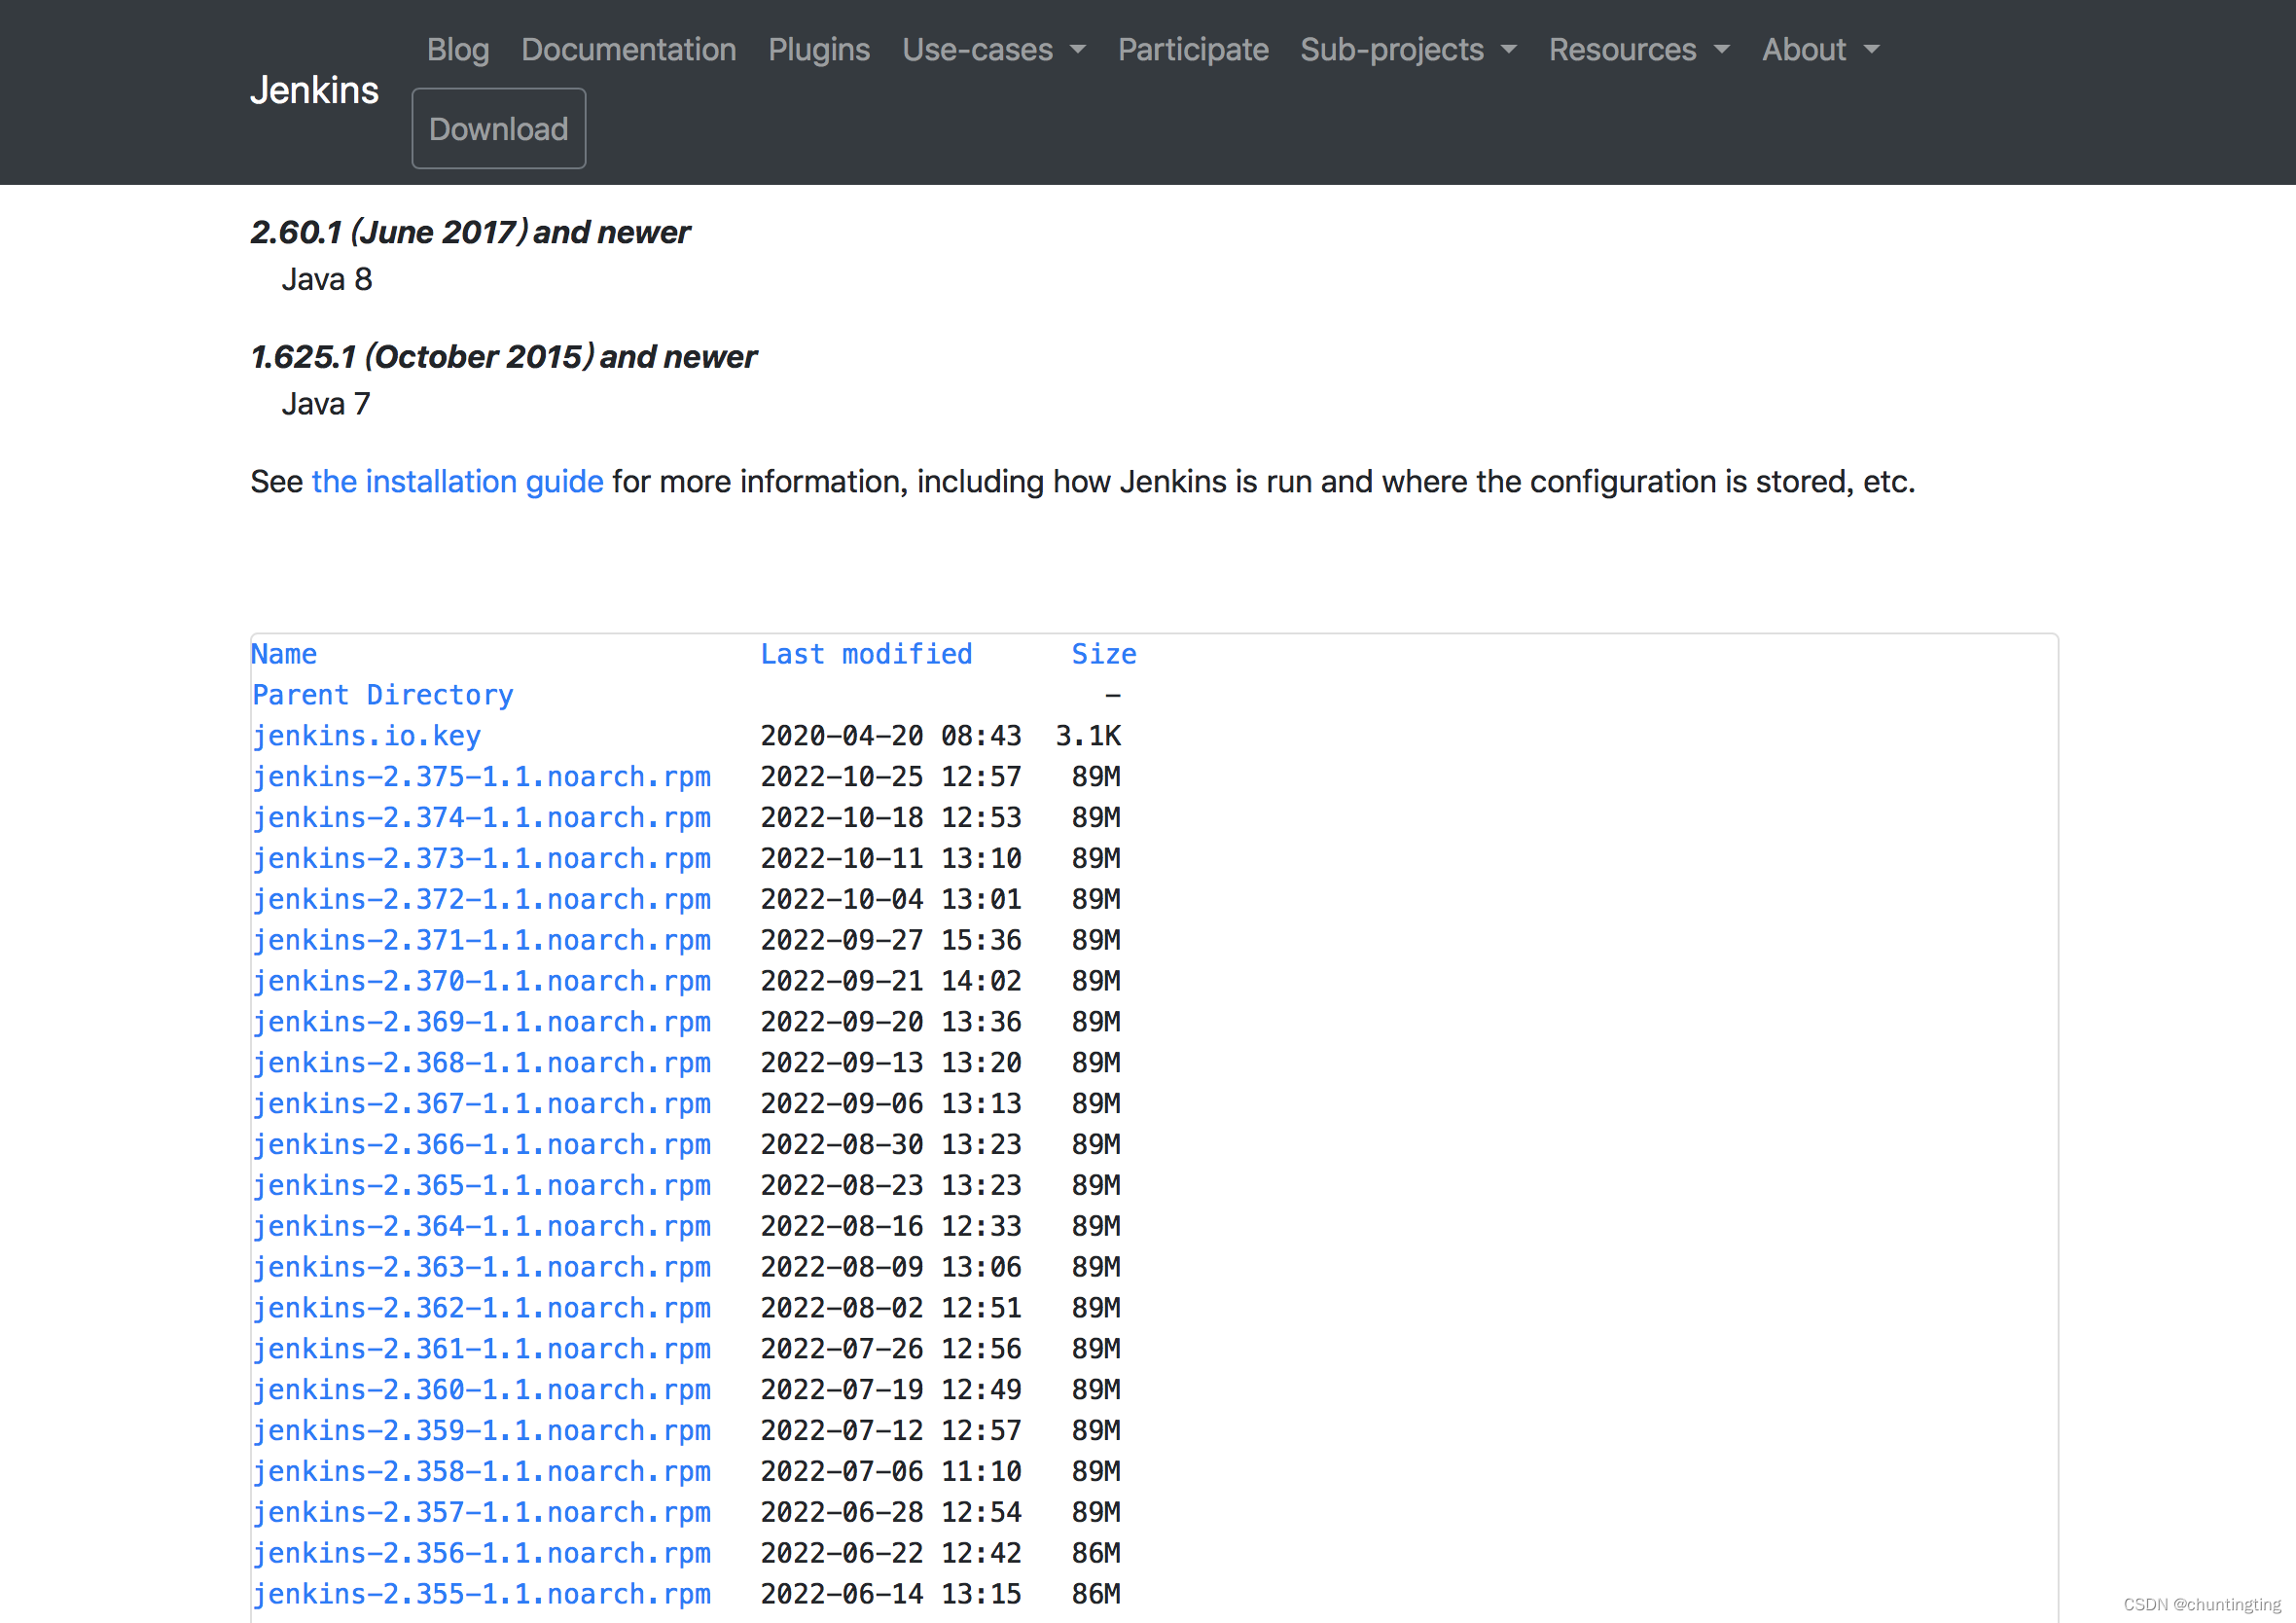This screenshot has height=1623, width=2296.
Task: Download jenkins-2.369-1.1.noarch.rpm
Action: [481, 1023]
